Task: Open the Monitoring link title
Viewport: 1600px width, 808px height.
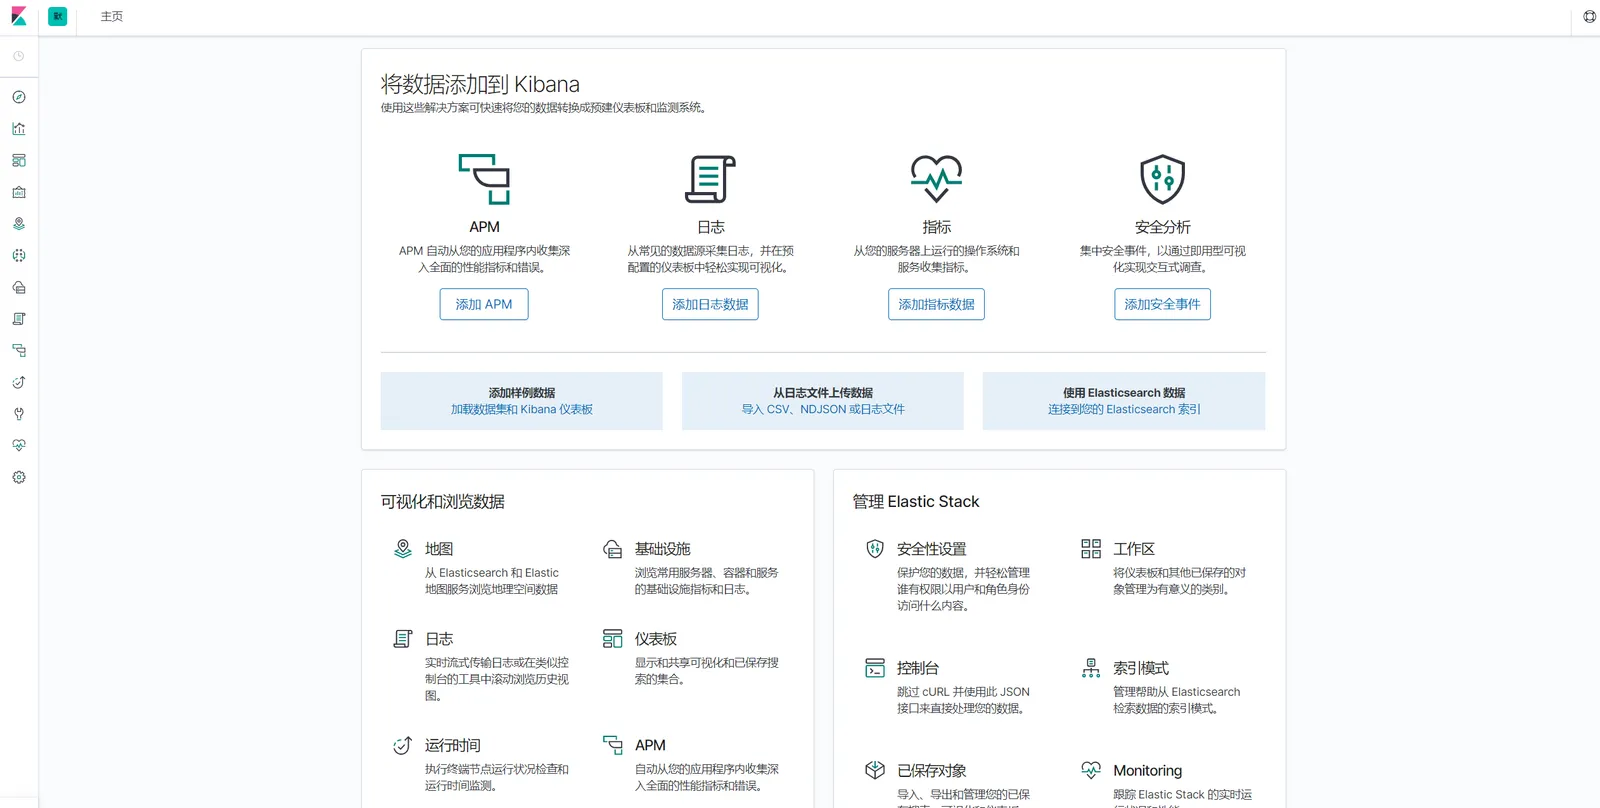Action: tap(1148, 770)
